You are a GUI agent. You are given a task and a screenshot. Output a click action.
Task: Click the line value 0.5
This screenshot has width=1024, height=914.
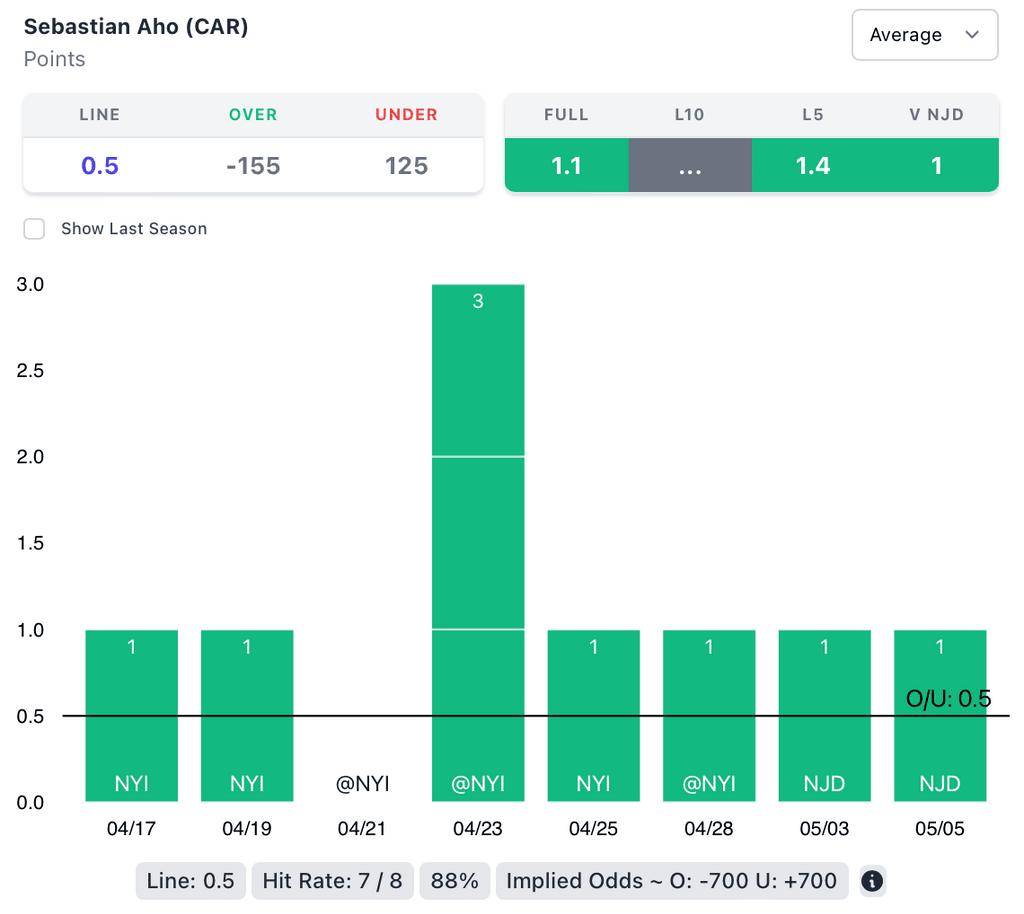[x=100, y=166]
